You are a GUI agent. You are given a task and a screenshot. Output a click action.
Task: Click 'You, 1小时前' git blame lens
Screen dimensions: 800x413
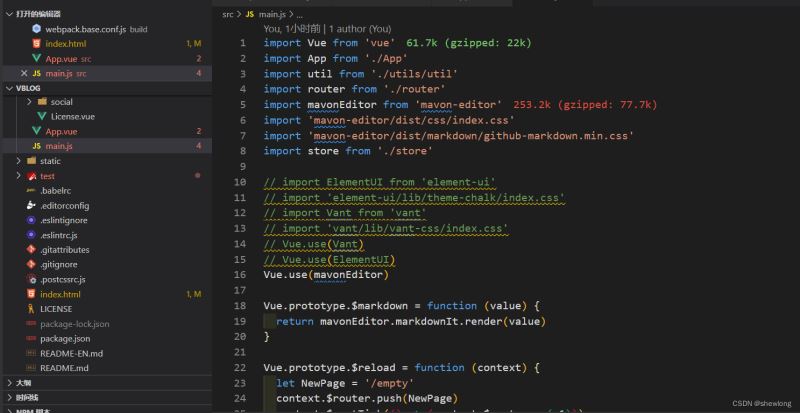coord(292,29)
